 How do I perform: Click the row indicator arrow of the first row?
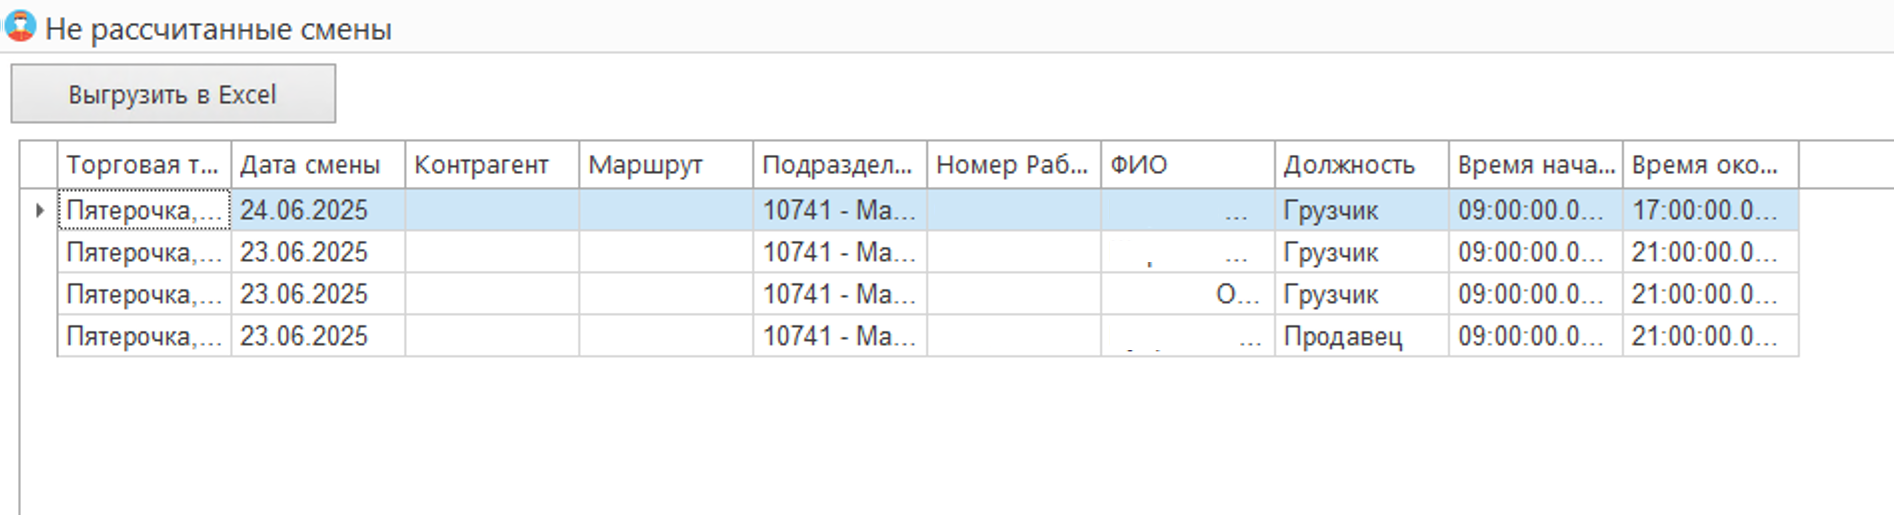(39, 210)
